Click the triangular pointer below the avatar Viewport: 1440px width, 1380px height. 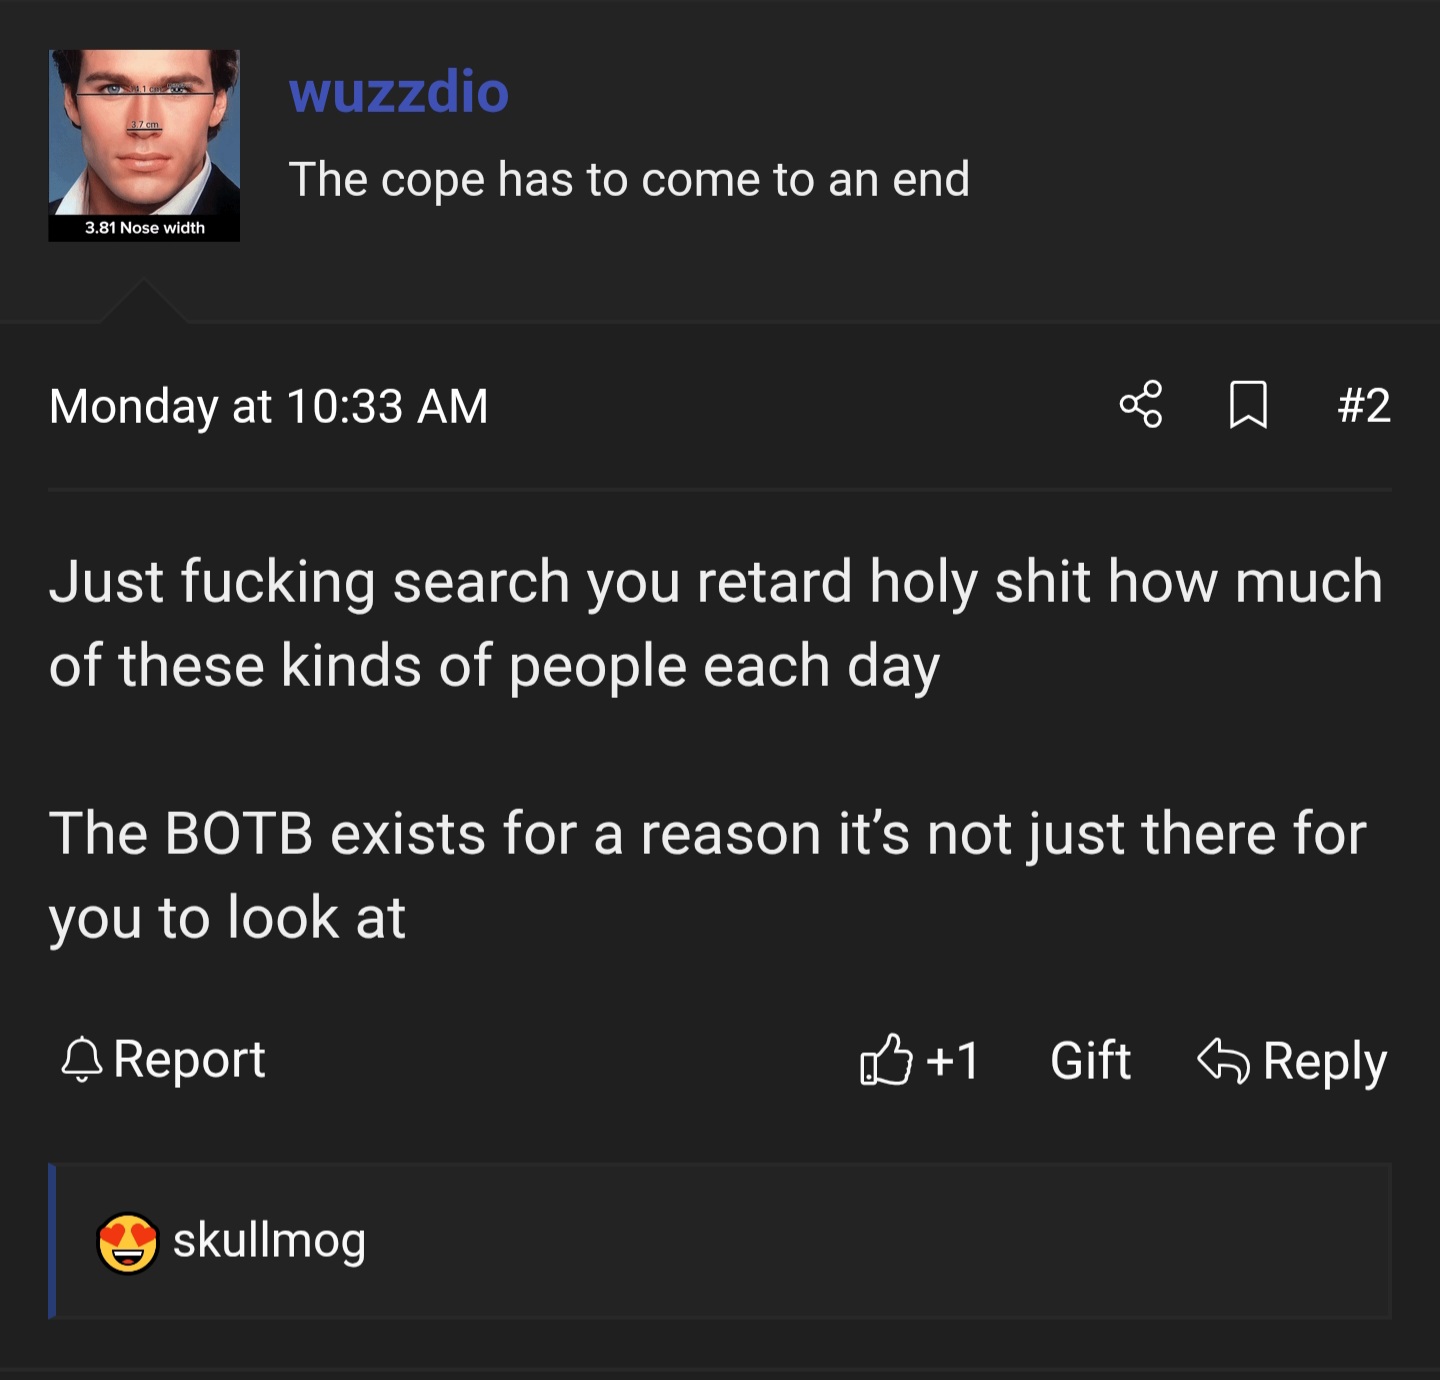(x=144, y=302)
